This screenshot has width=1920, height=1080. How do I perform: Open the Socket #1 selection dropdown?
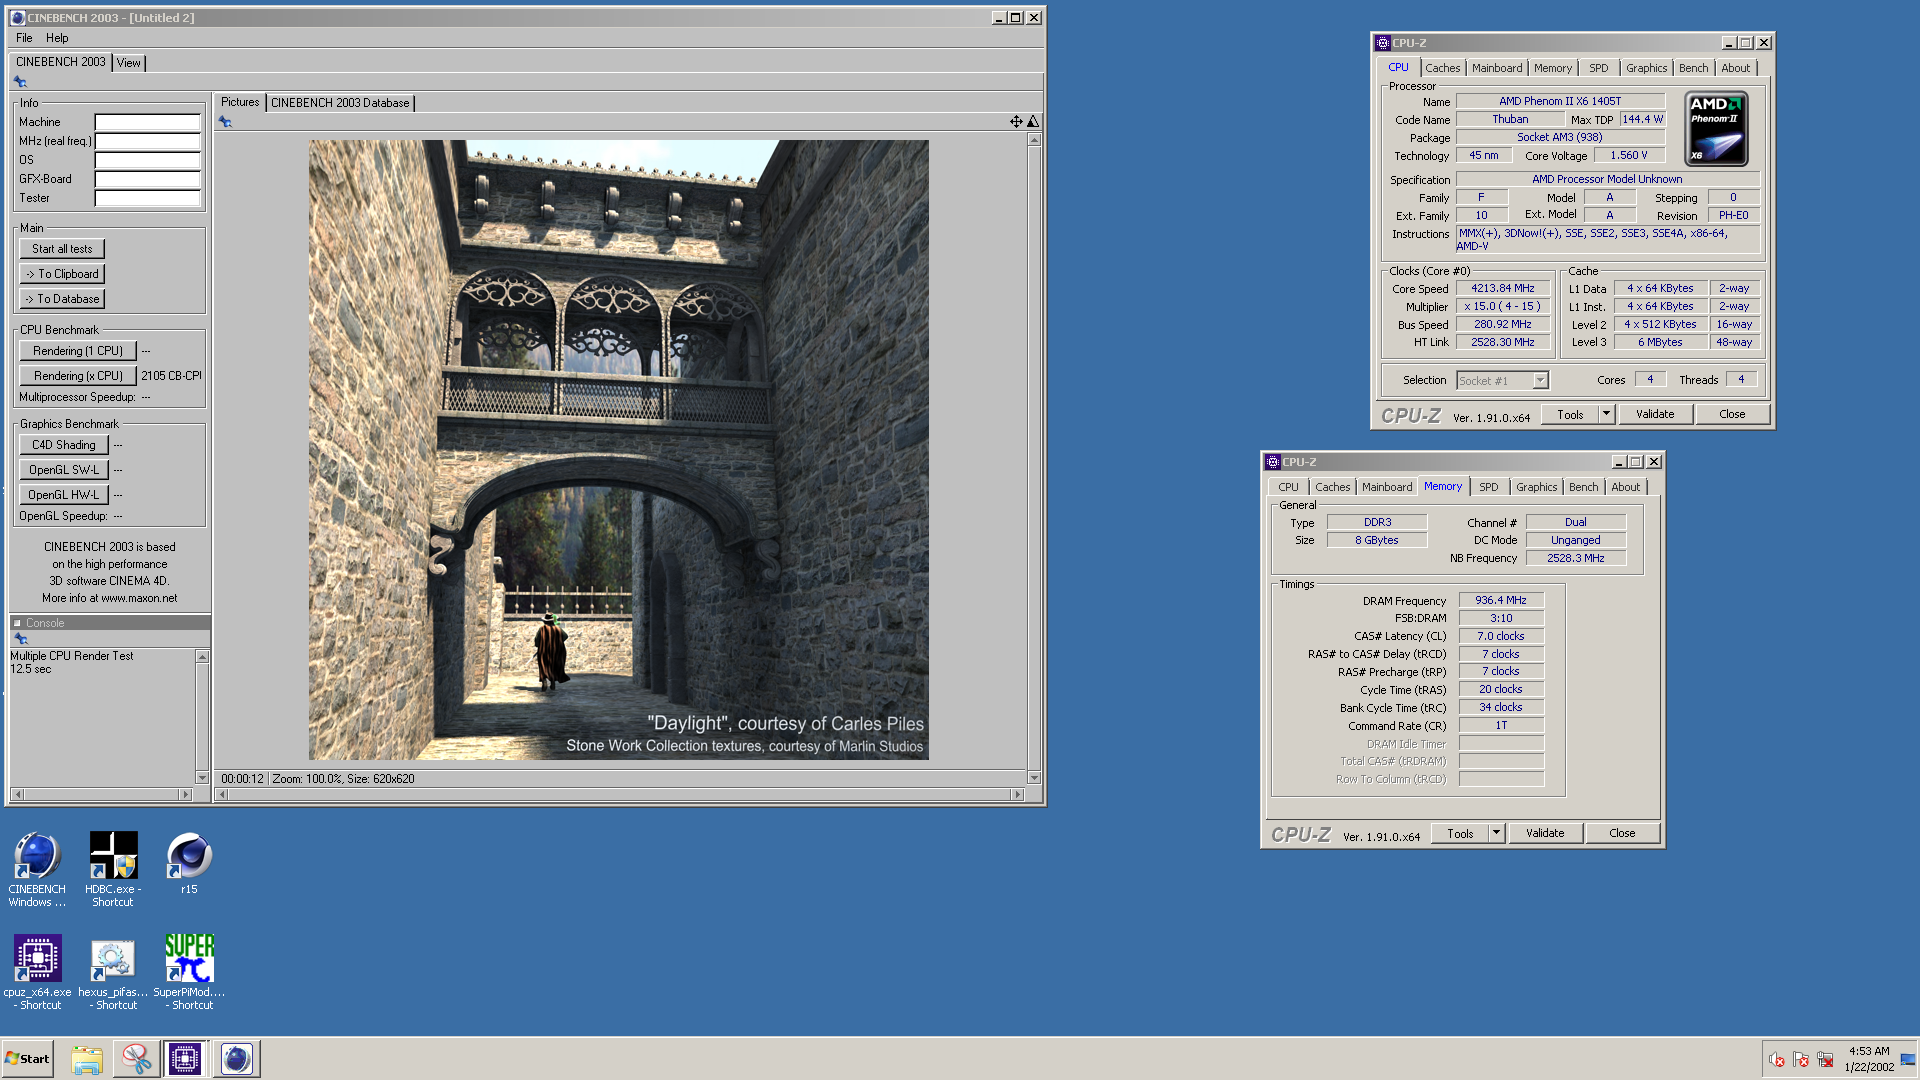(1541, 380)
